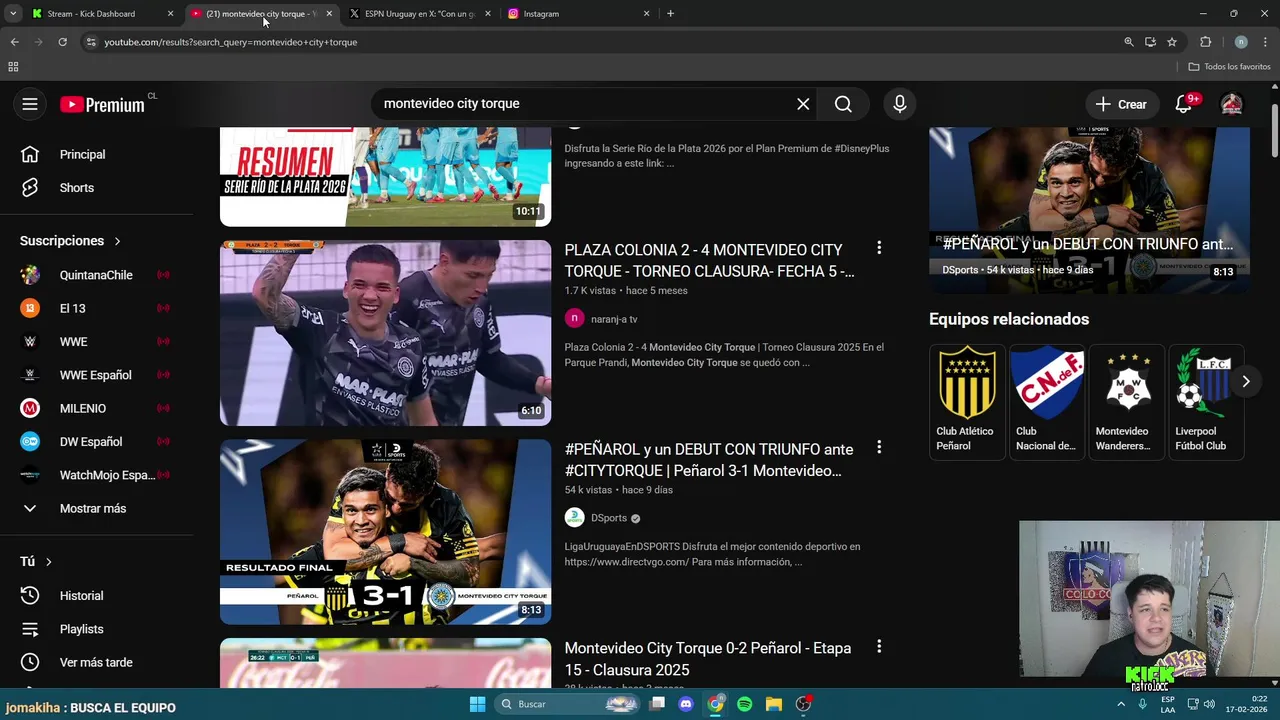
Task: Clear the search box with the X
Action: (x=803, y=104)
